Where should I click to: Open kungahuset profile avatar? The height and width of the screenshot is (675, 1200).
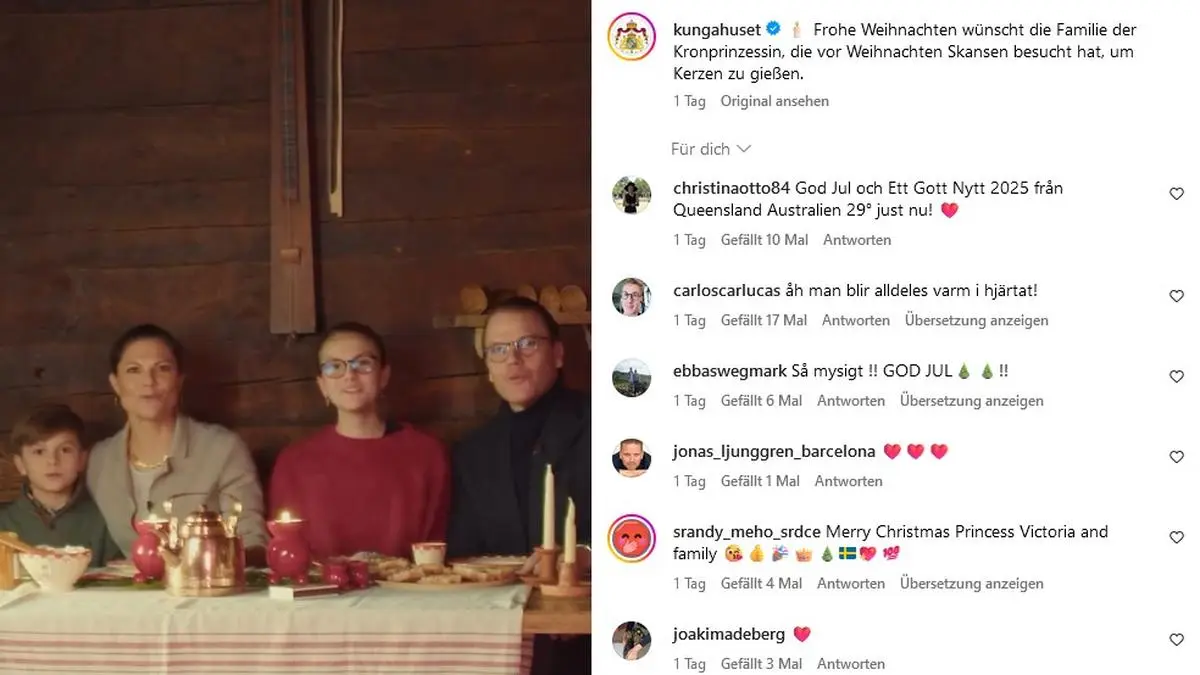[x=632, y=37]
